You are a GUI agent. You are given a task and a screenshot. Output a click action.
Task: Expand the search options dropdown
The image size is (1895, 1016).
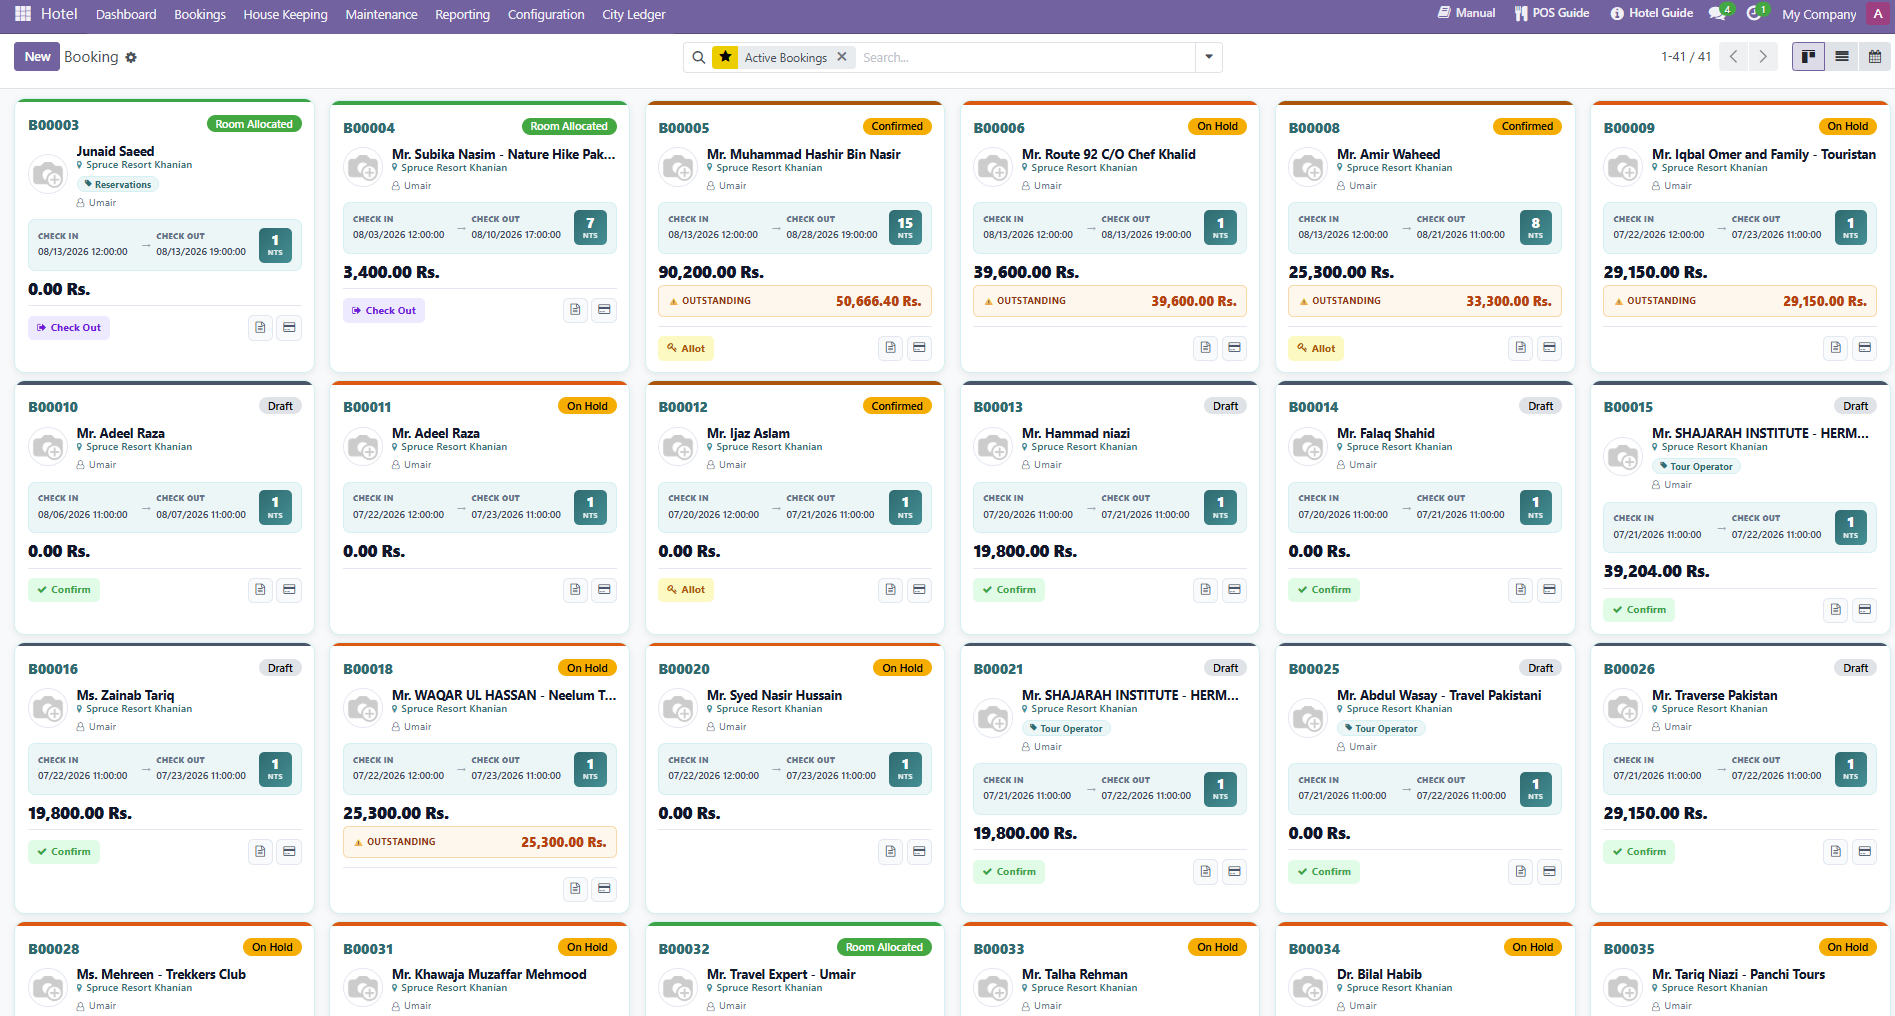point(1209,57)
